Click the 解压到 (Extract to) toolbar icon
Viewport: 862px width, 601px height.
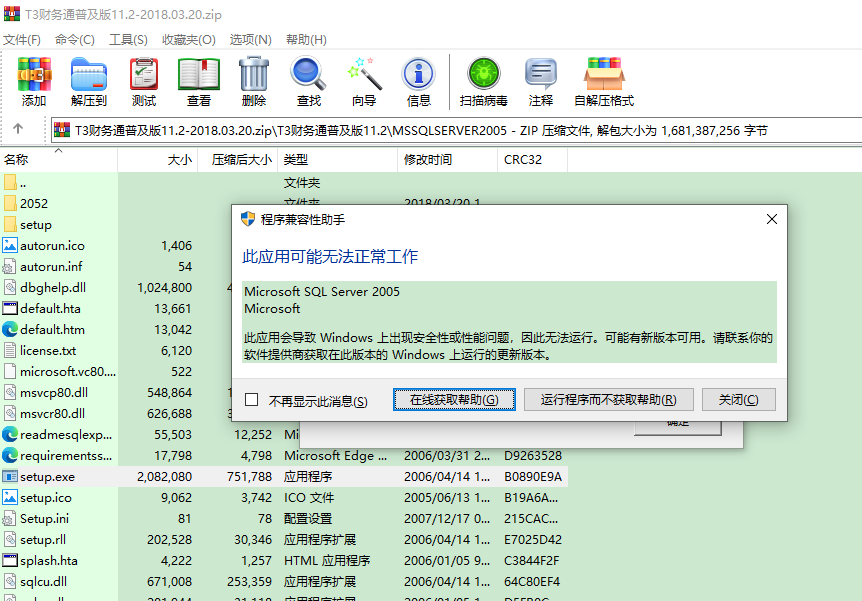pyautogui.click(x=89, y=74)
